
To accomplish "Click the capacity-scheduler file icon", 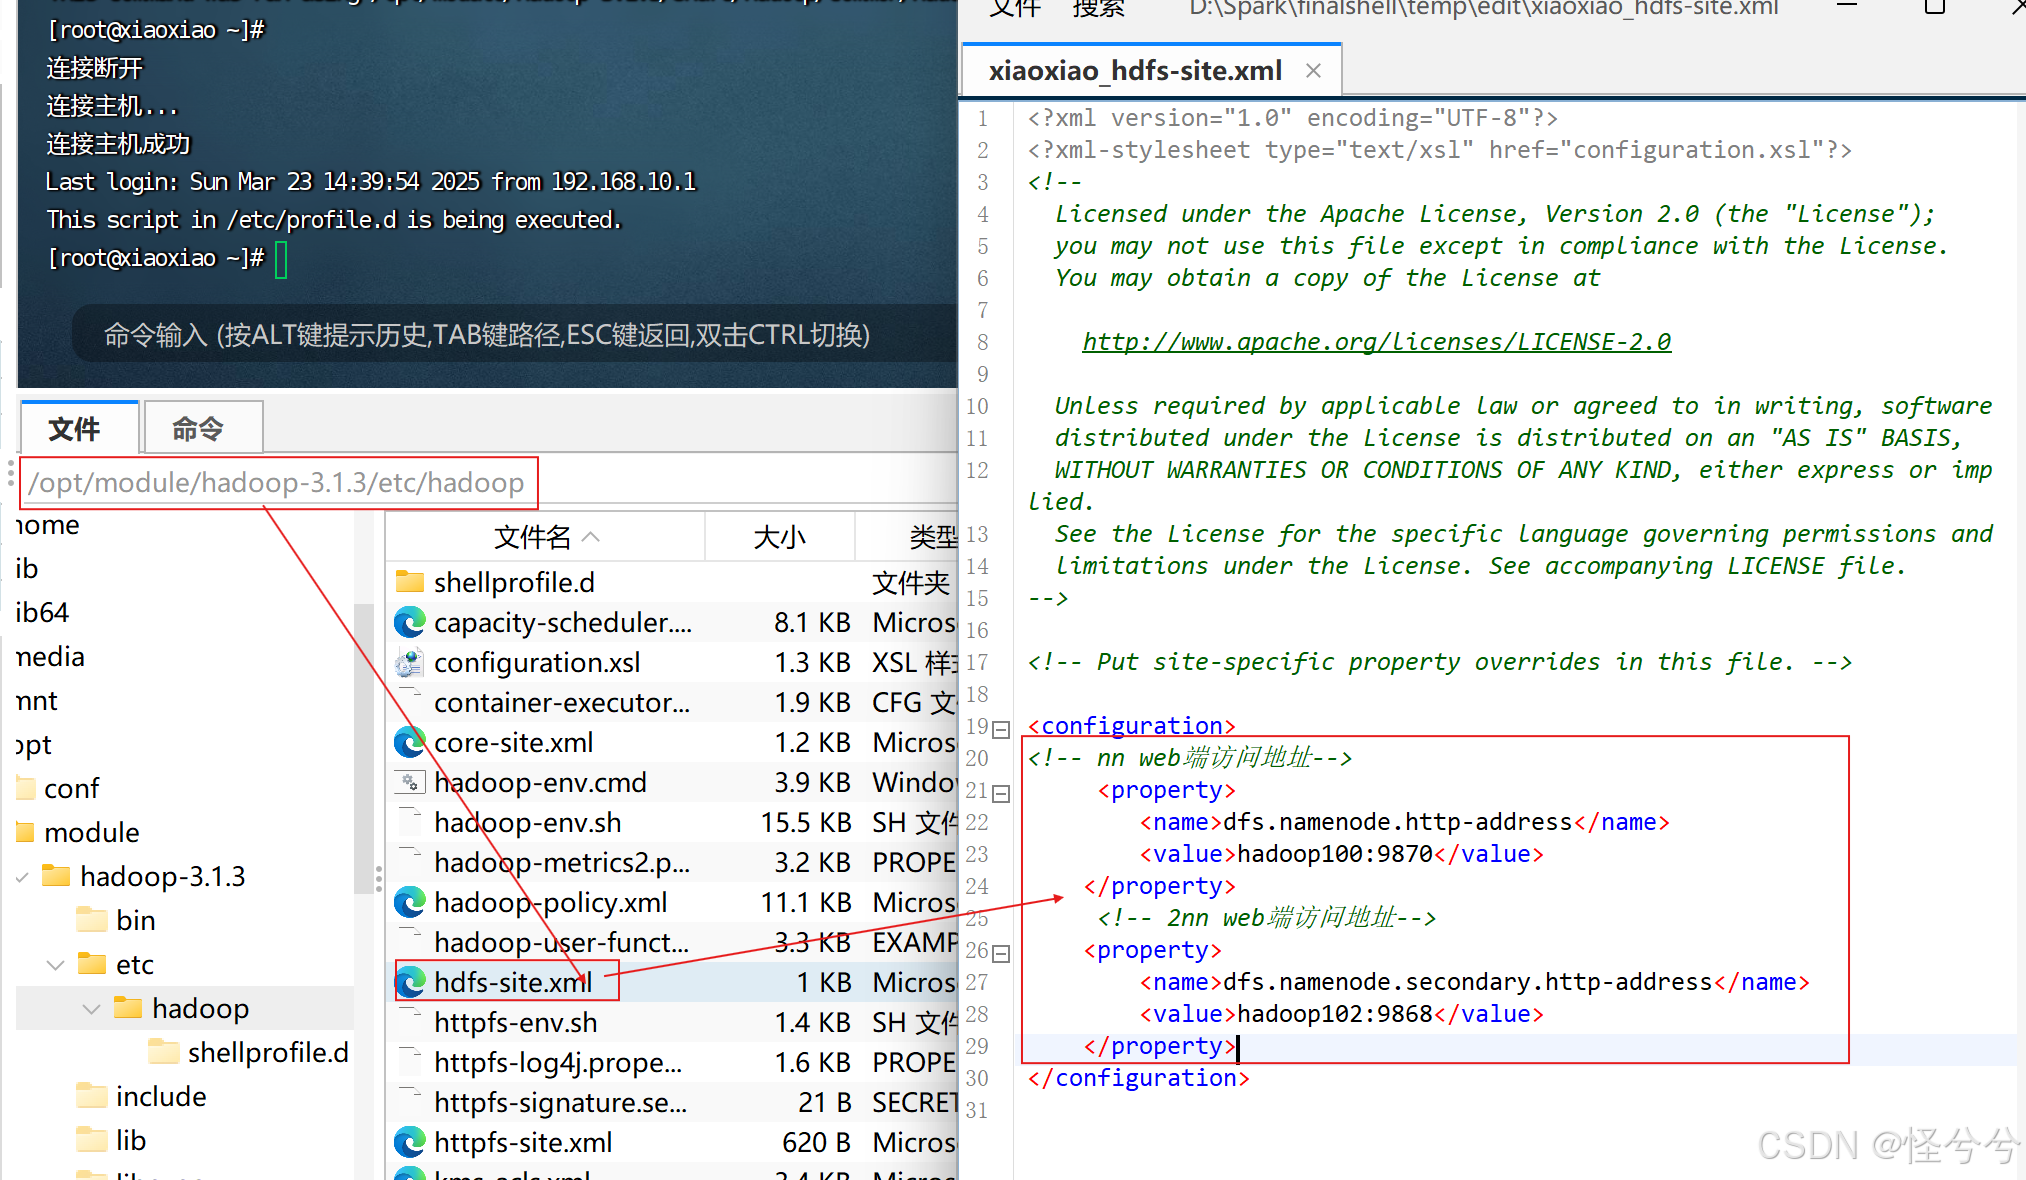I will click(410, 623).
